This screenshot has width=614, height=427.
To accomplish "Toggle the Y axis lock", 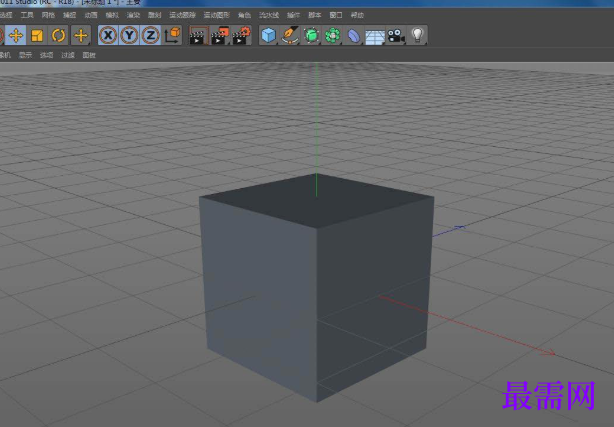I will pyautogui.click(x=129, y=36).
